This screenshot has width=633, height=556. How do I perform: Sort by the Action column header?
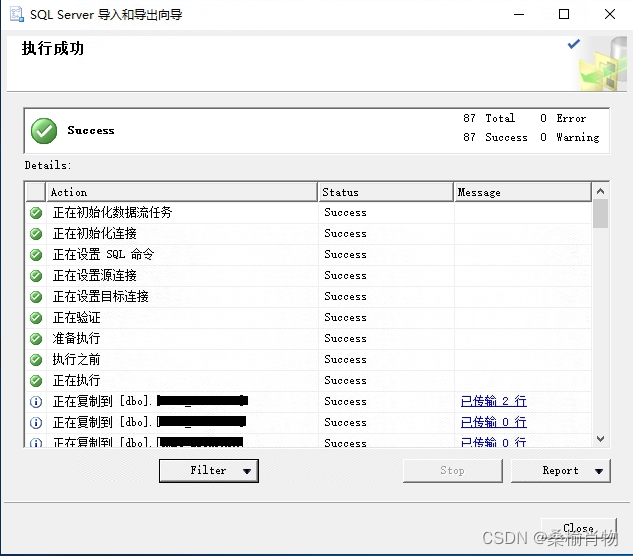182,192
